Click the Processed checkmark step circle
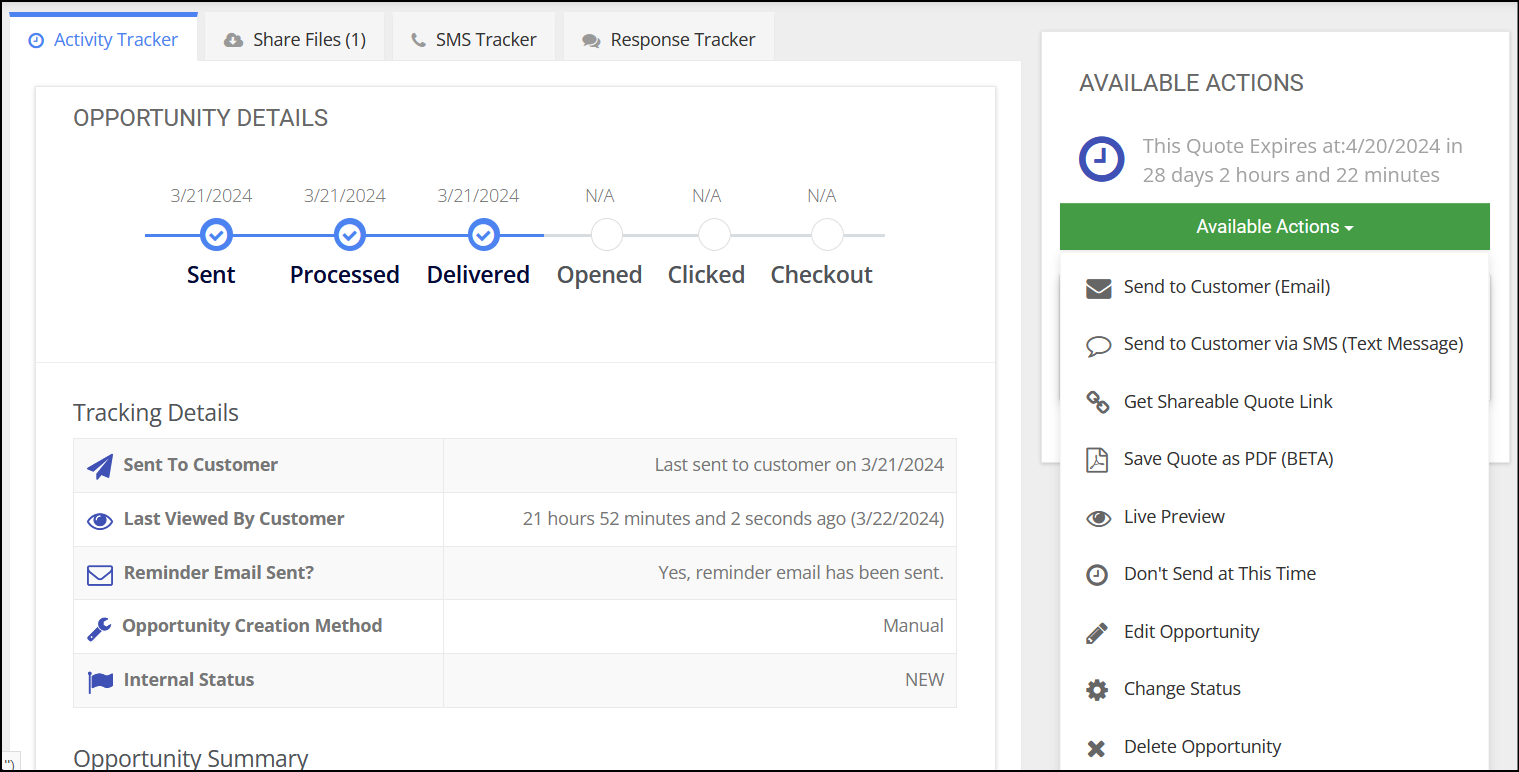 coord(349,235)
